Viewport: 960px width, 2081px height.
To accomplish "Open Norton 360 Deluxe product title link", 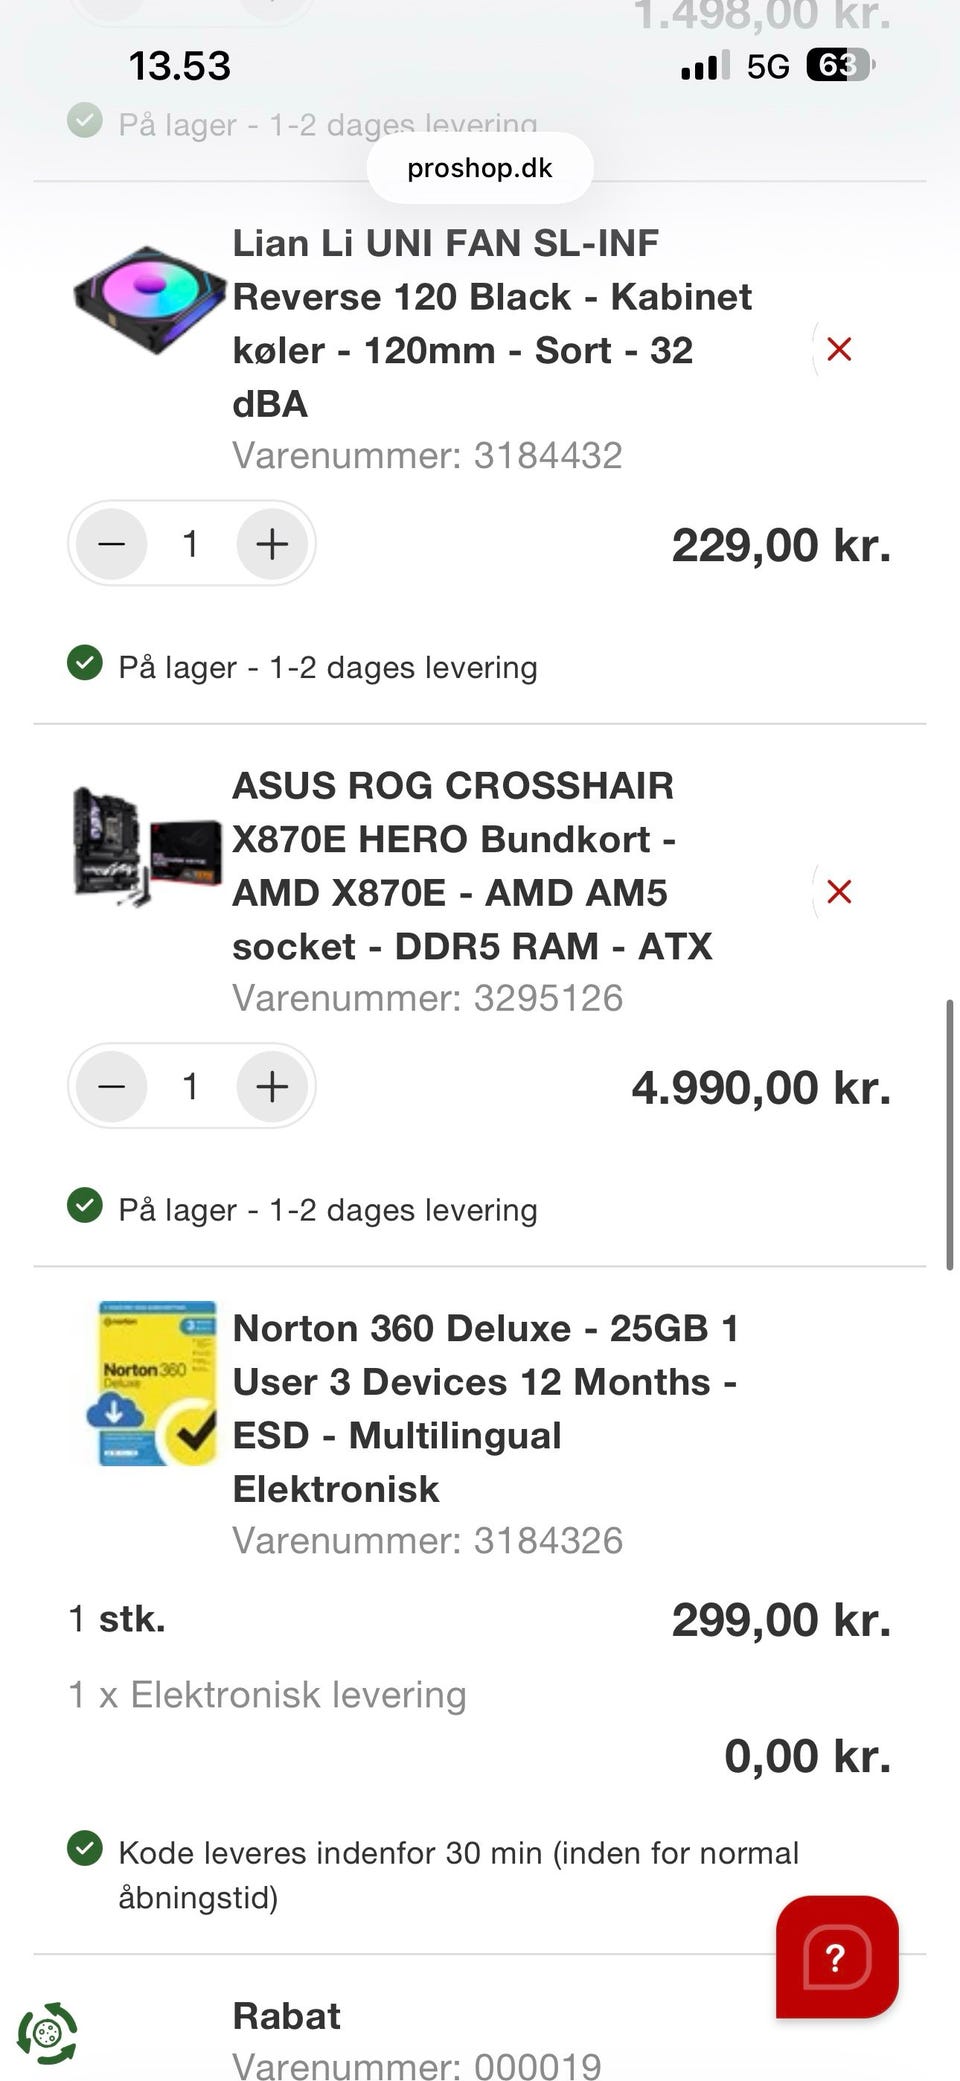I will click(x=485, y=1408).
